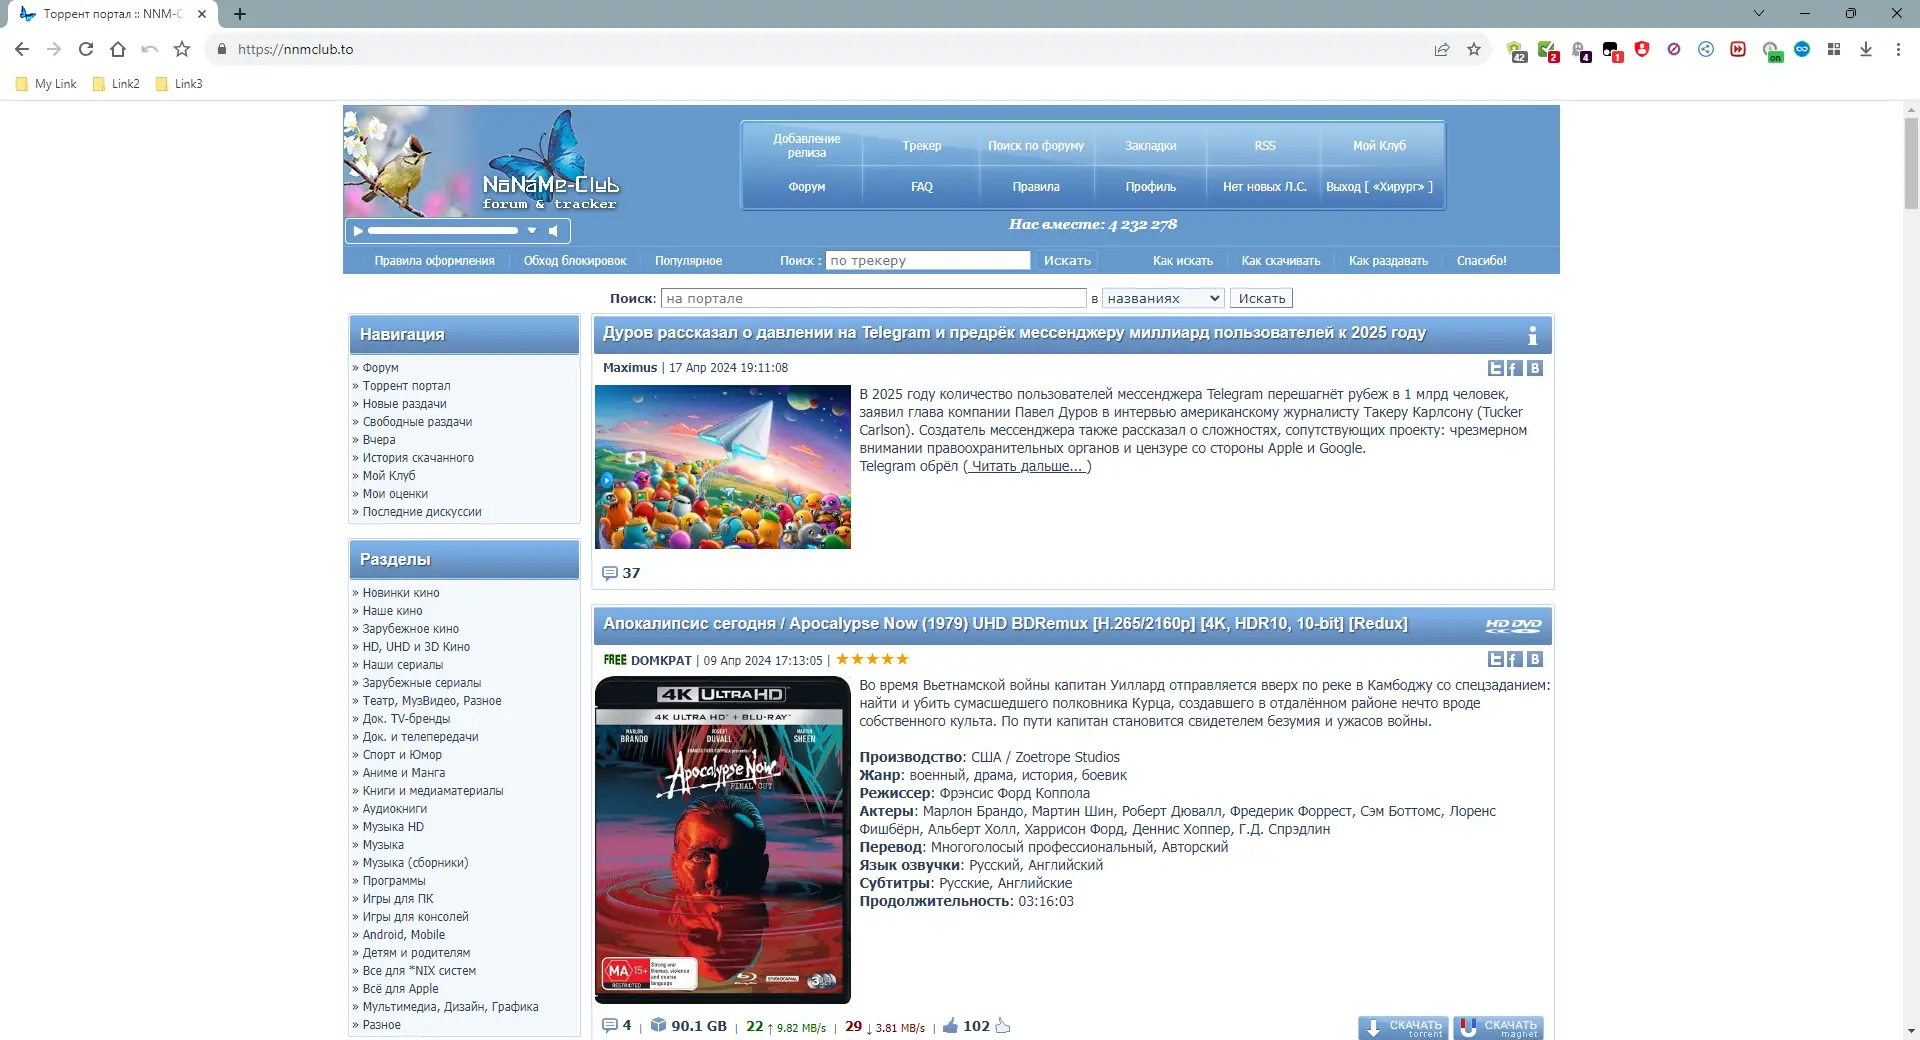
Task: Open the browser Extensions puzzle icon
Action: pyautogui.click(x=1834, y=49)
